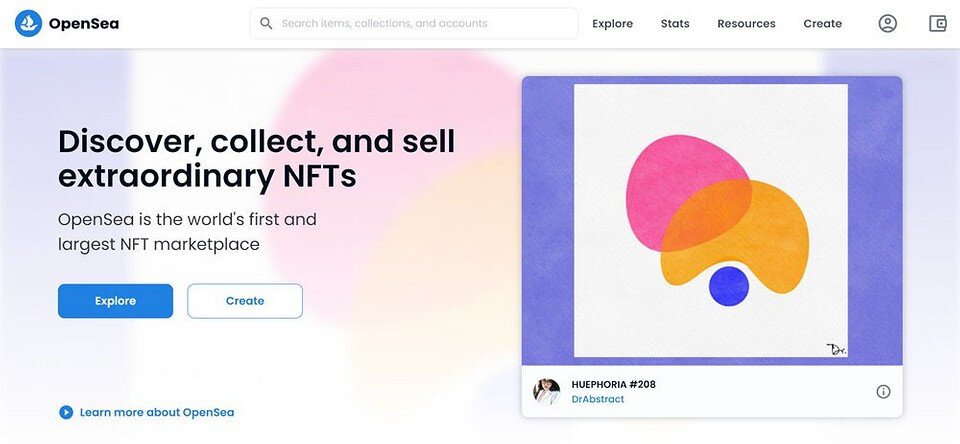Image resolution: width=960 pixels, height=444 pixels.
Task: Click the Discover, collect, and sell headline
Action: pyautogui.click(x=256, y=158)
